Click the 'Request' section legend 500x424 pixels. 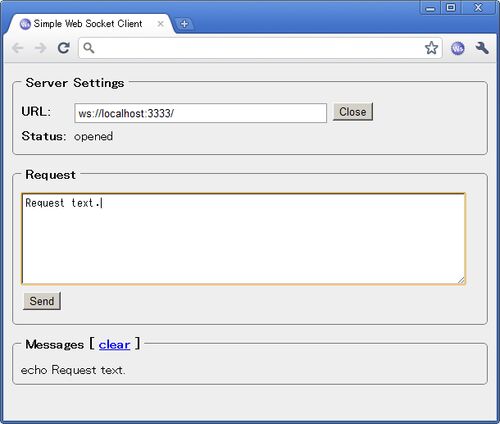pyautogui.click(x=50, y=175)
